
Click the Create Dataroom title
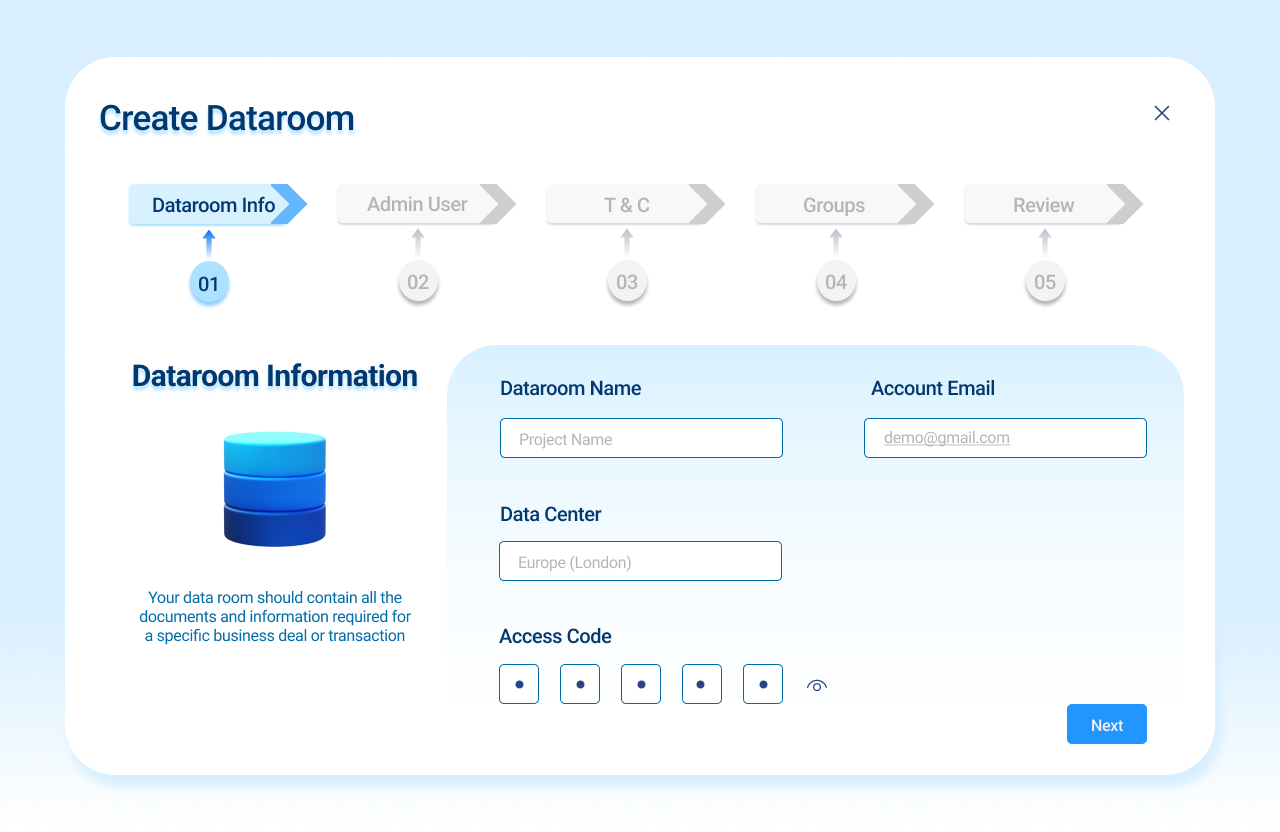[x=227, y=118]
